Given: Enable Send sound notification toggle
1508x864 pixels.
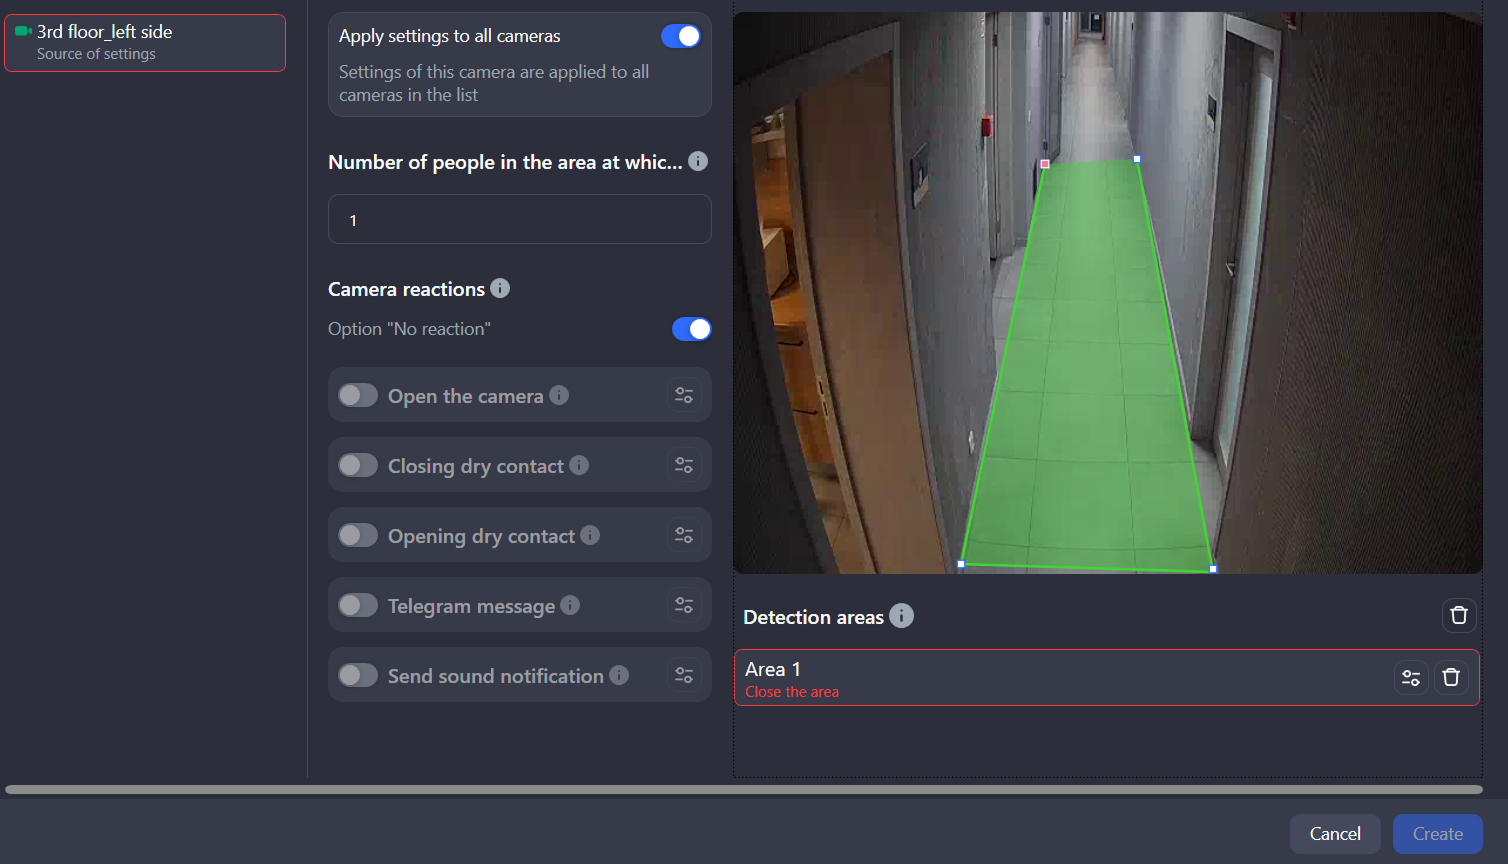Looking at the screenshot, I should (x=358, y=675).
